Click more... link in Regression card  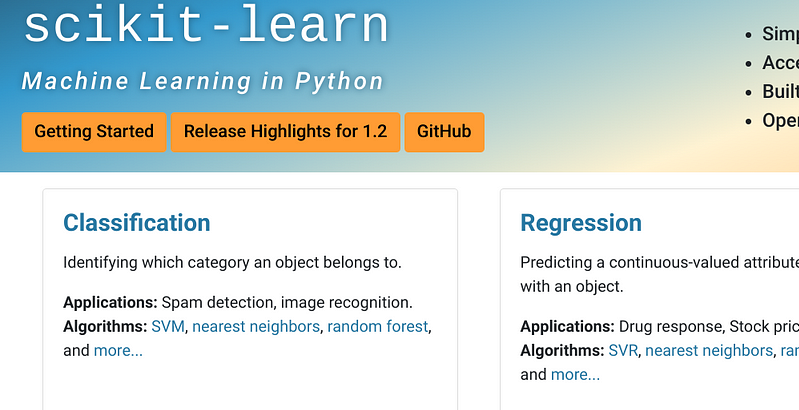pos(575,374)
